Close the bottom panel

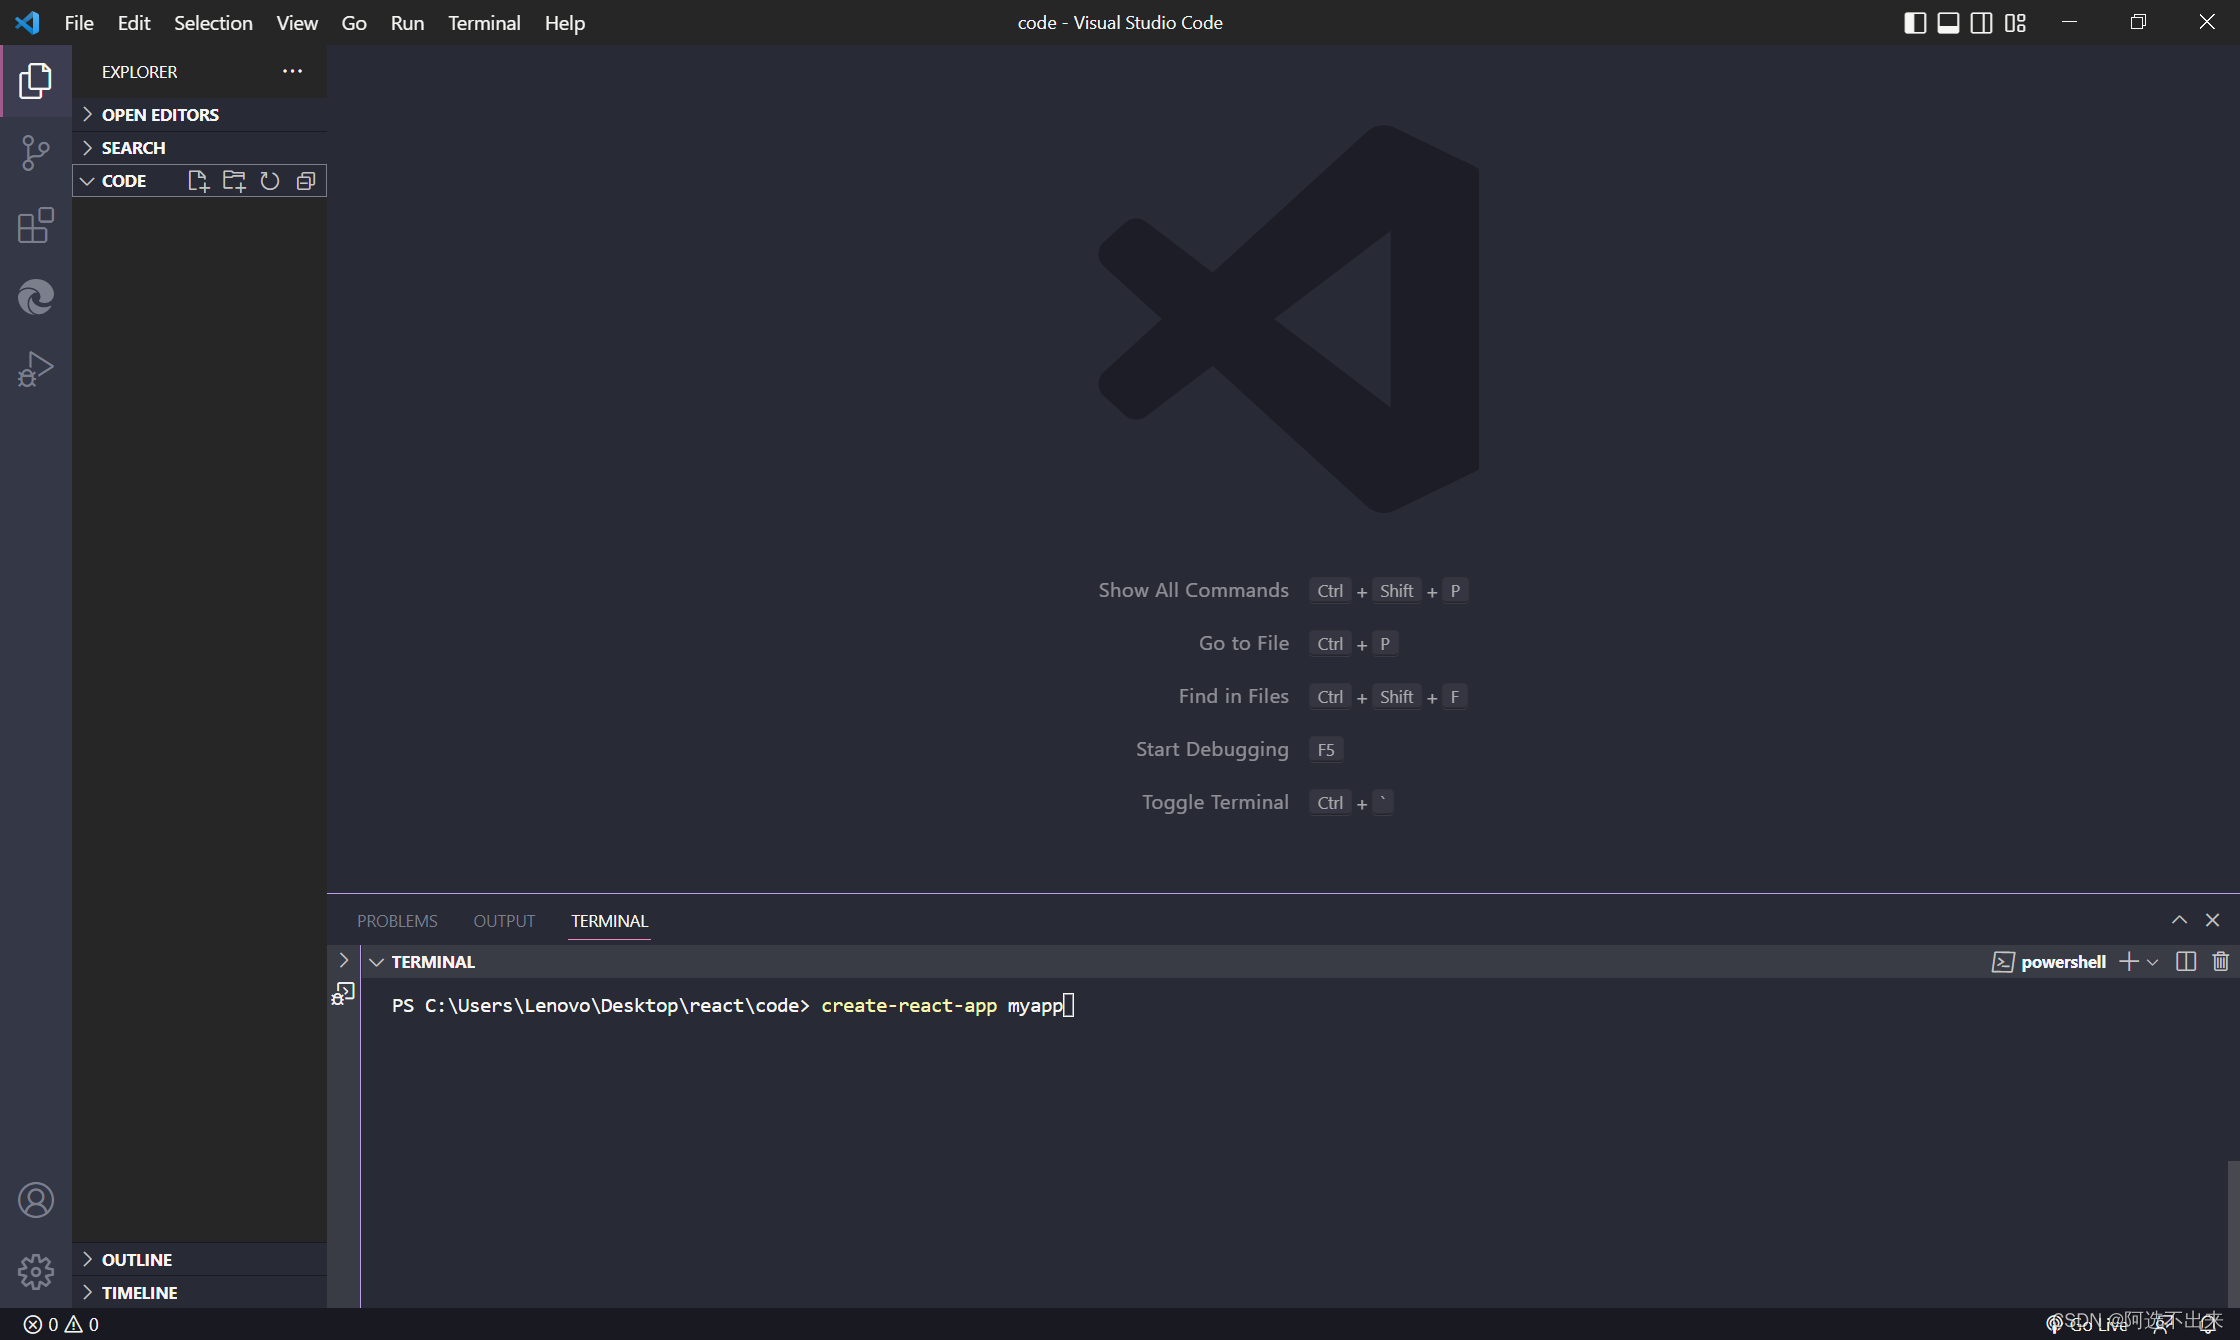[2213, 920]
